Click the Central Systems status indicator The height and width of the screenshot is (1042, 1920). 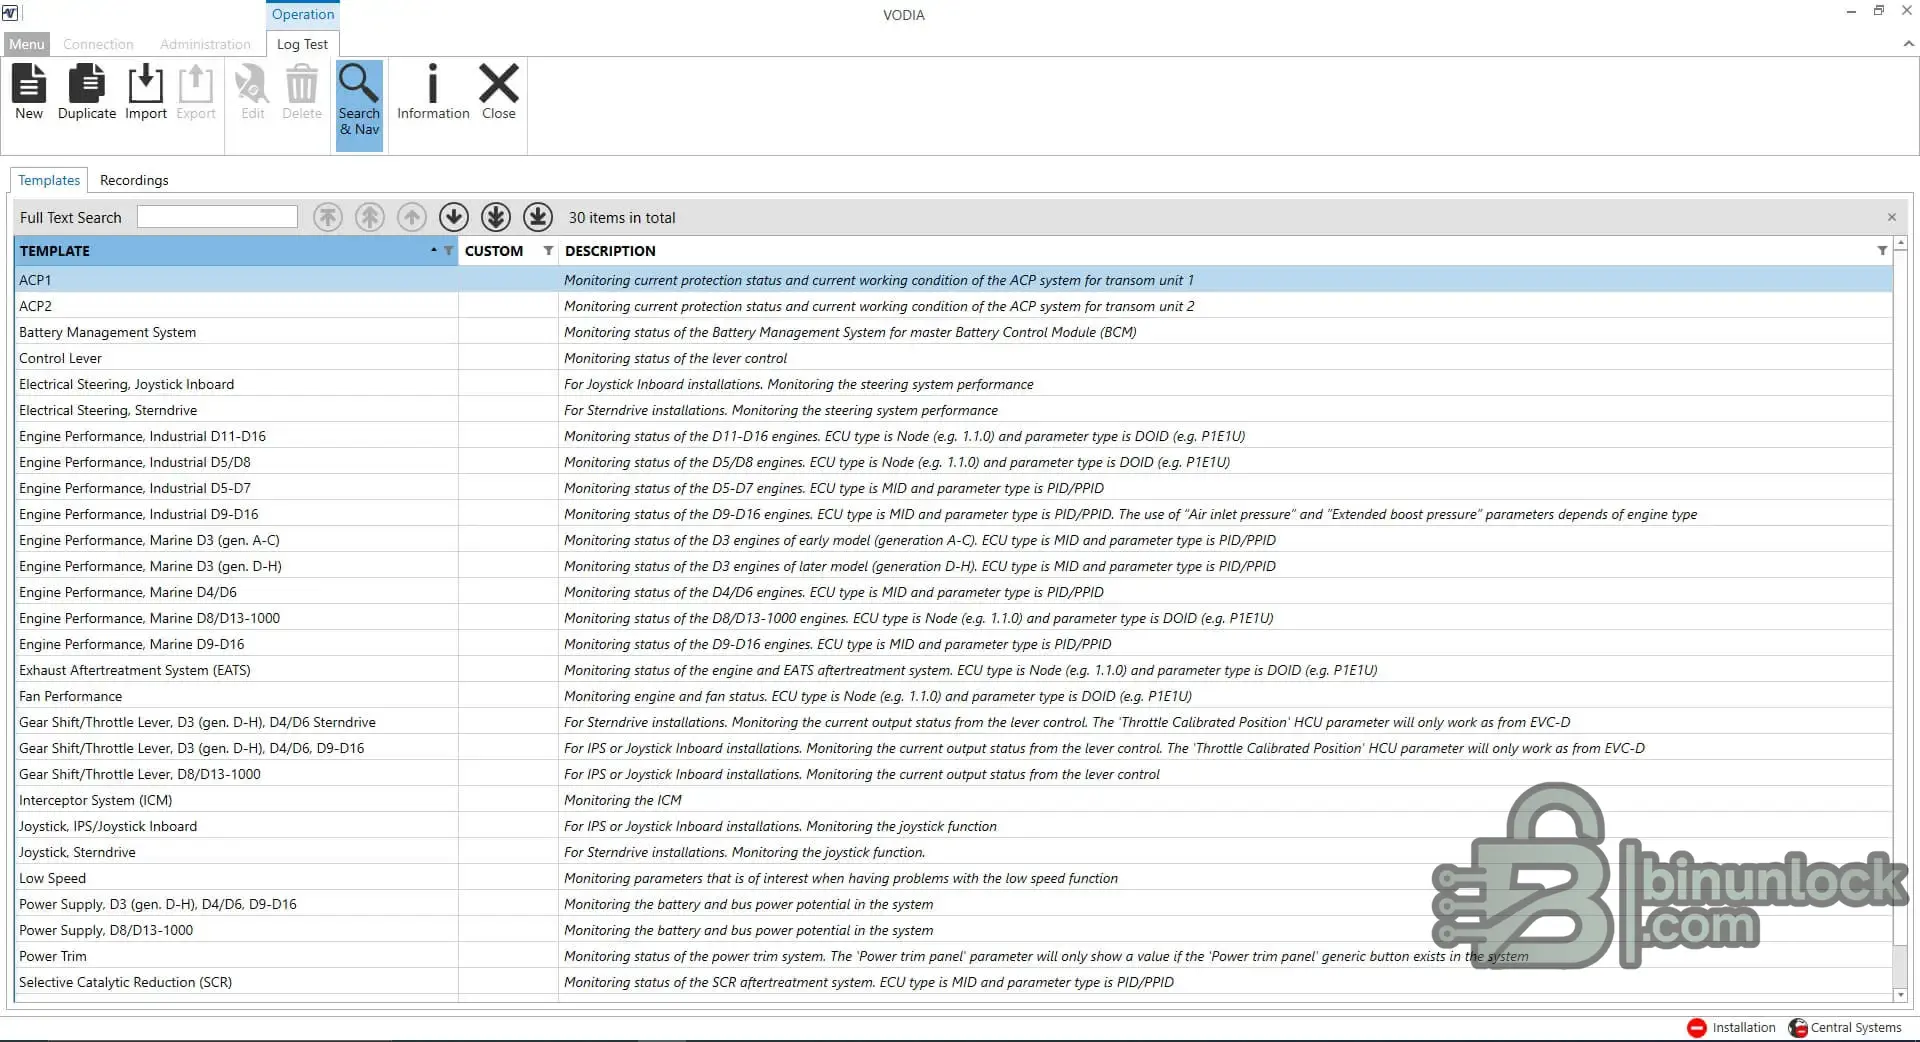pyautogui.click(x=1845, y=1027)
